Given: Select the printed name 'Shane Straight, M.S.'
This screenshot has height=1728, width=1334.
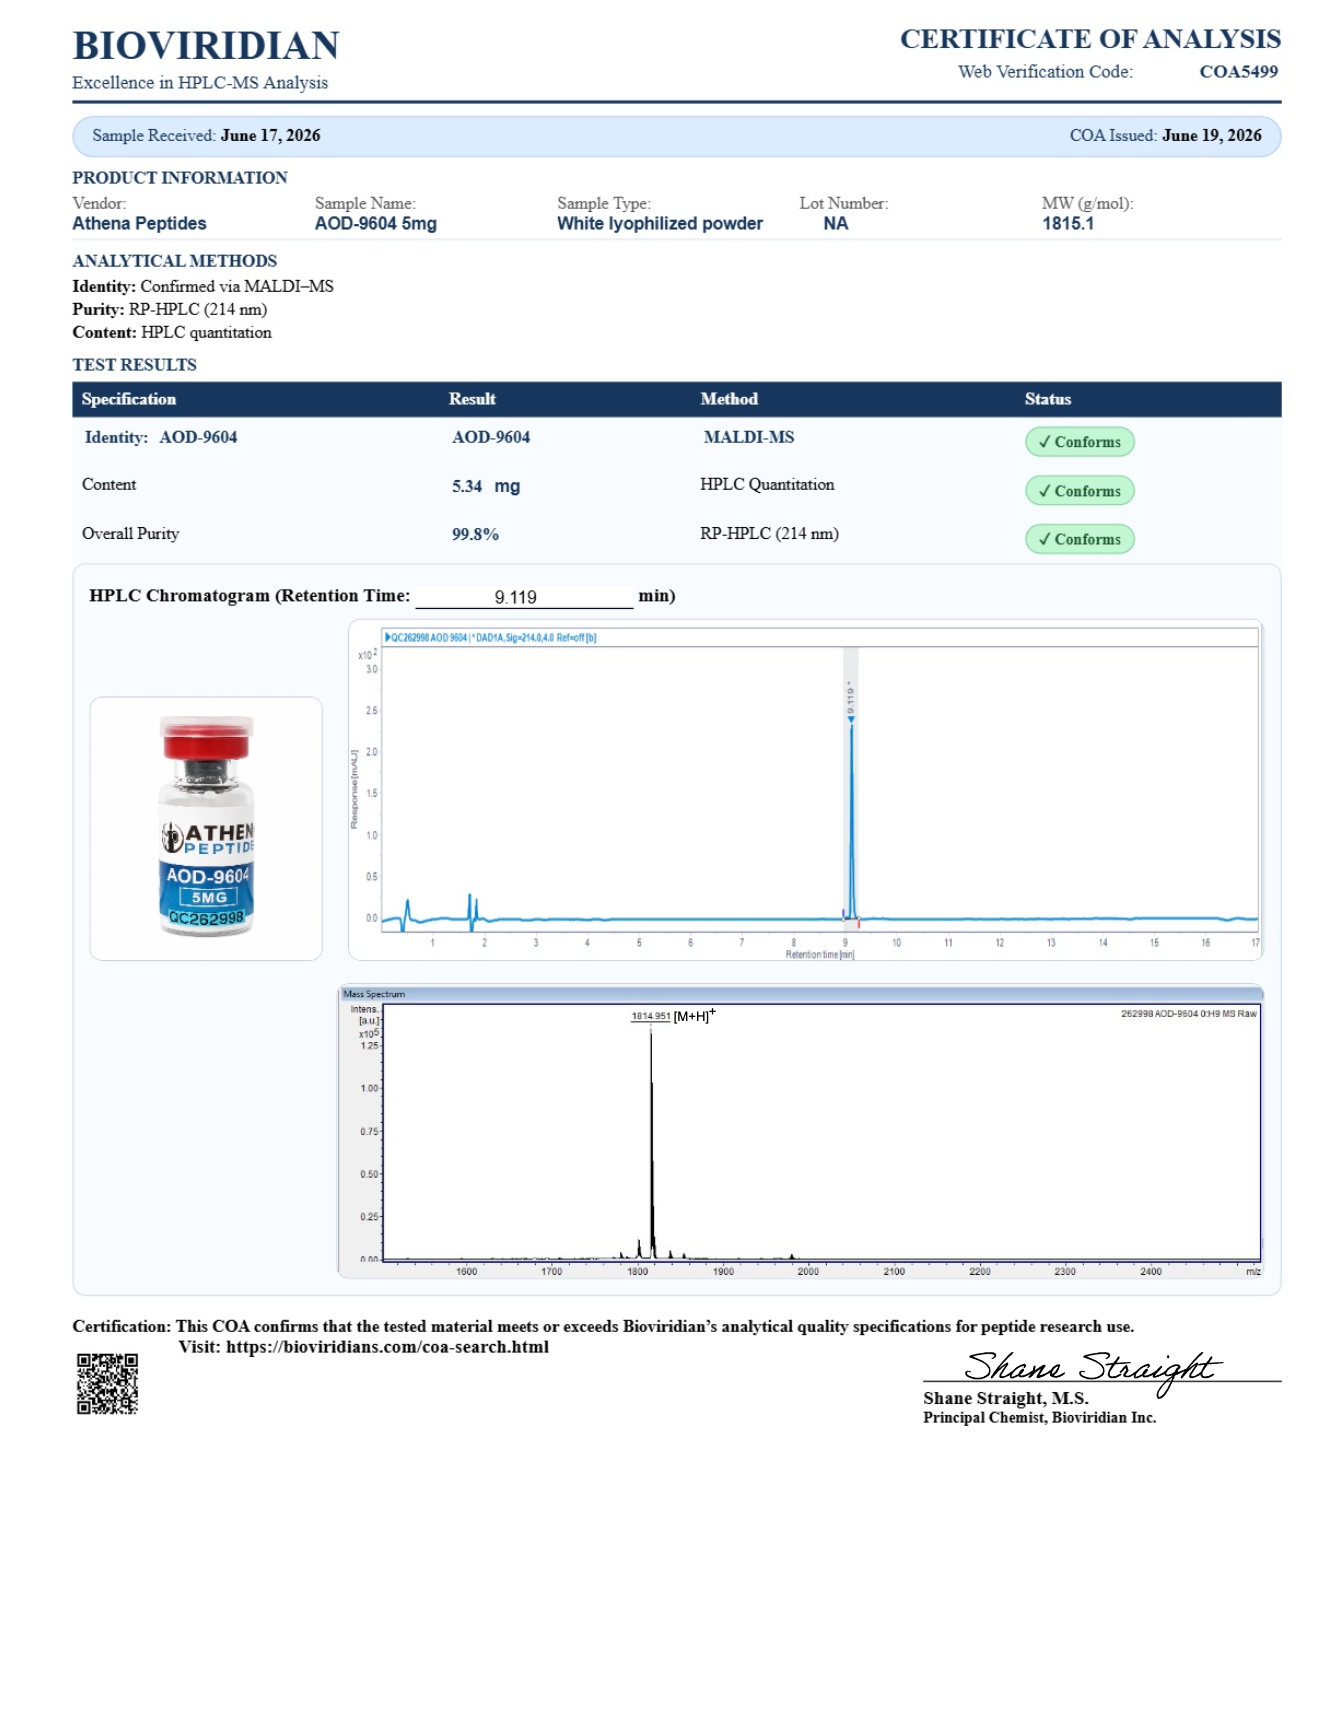Looking at the screenshot, I should [x=1006, y=1399].
